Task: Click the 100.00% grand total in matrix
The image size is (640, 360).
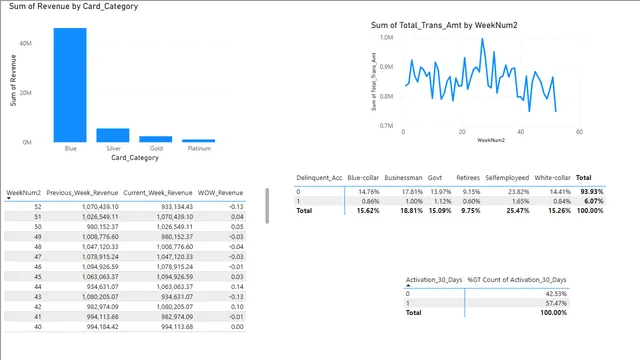Action: 590,211
